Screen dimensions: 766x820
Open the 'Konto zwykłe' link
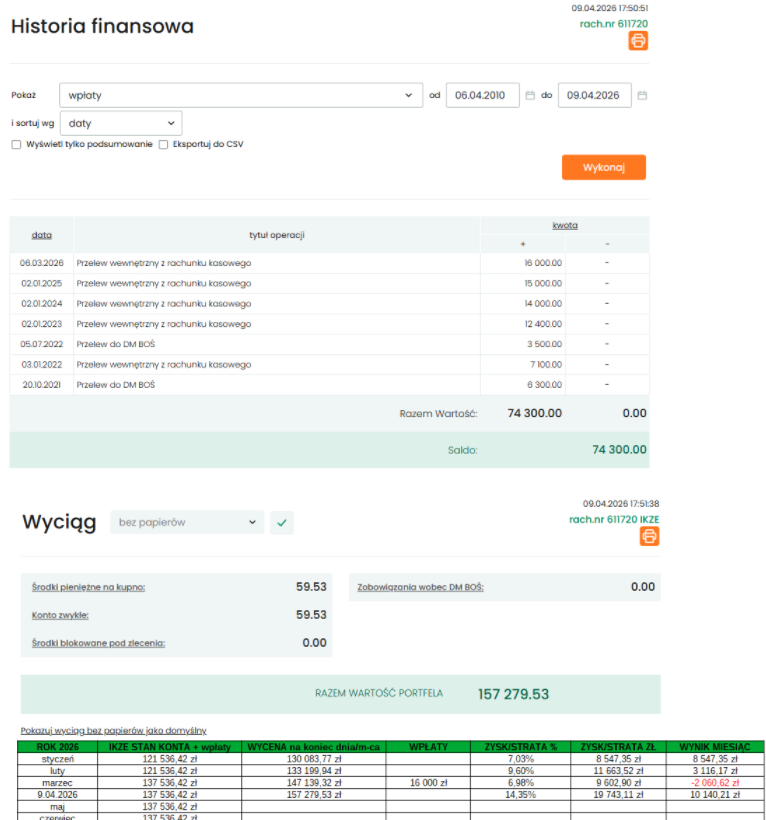(60, 615)
